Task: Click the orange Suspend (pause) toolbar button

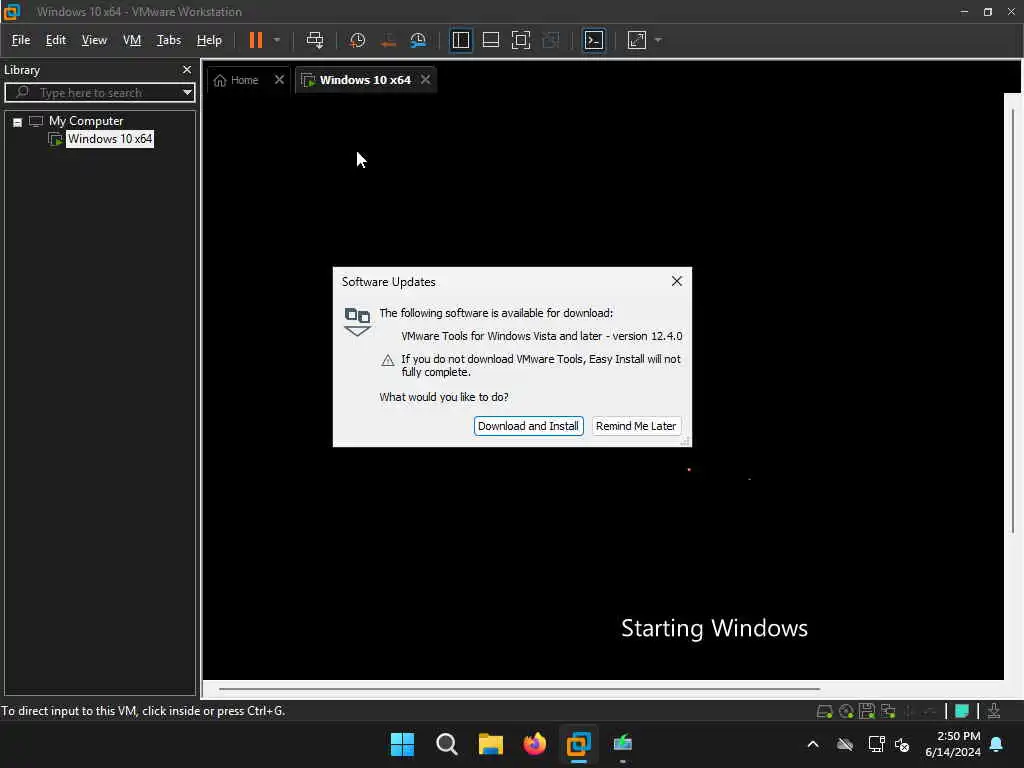Action: [x=255, y=40]
